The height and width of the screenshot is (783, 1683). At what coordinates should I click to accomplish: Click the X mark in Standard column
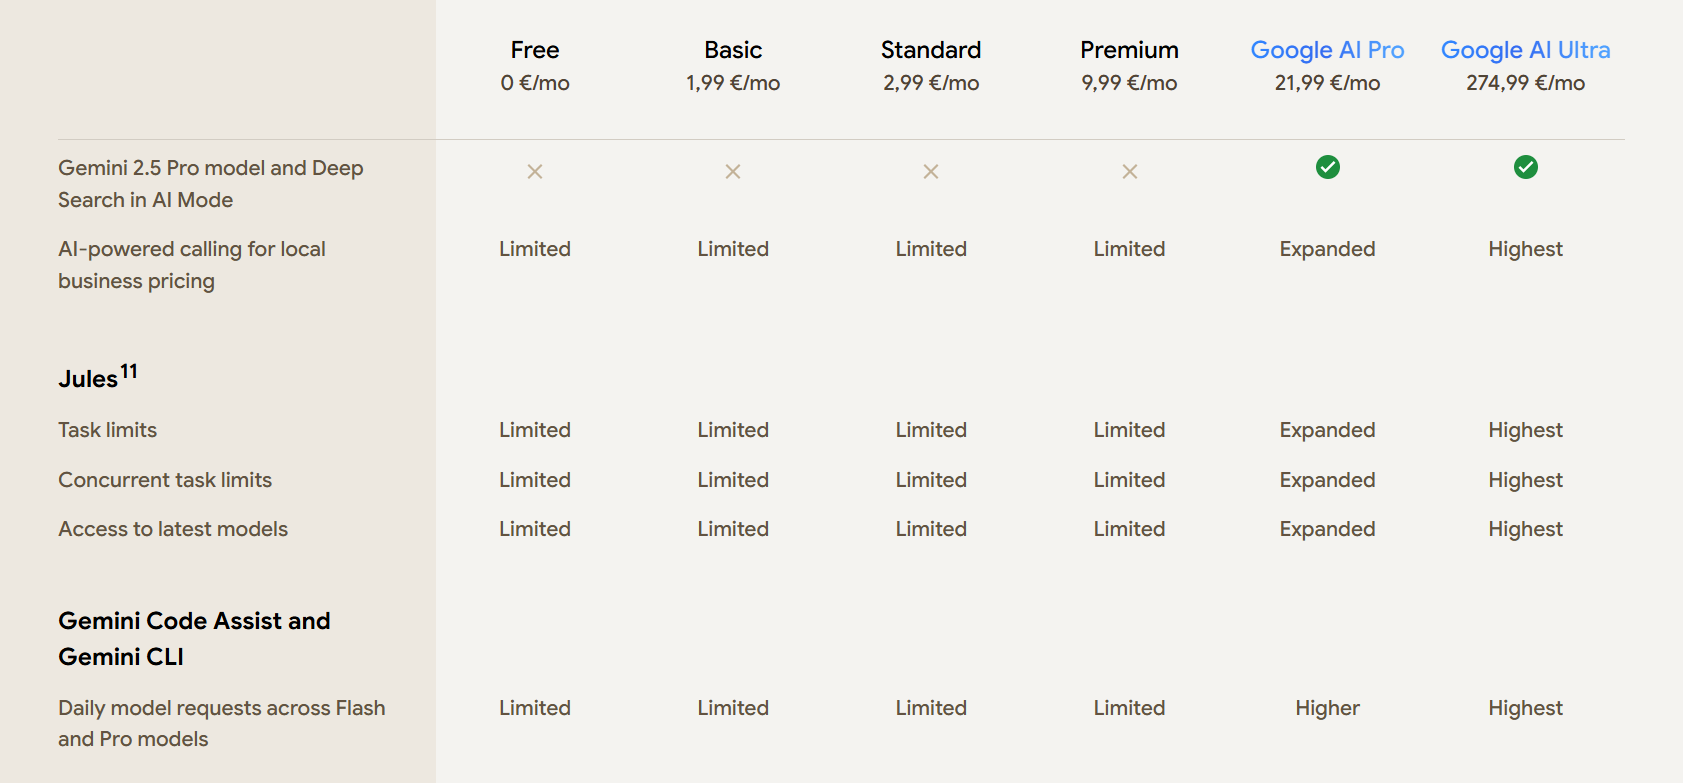[x=931, y=172]
